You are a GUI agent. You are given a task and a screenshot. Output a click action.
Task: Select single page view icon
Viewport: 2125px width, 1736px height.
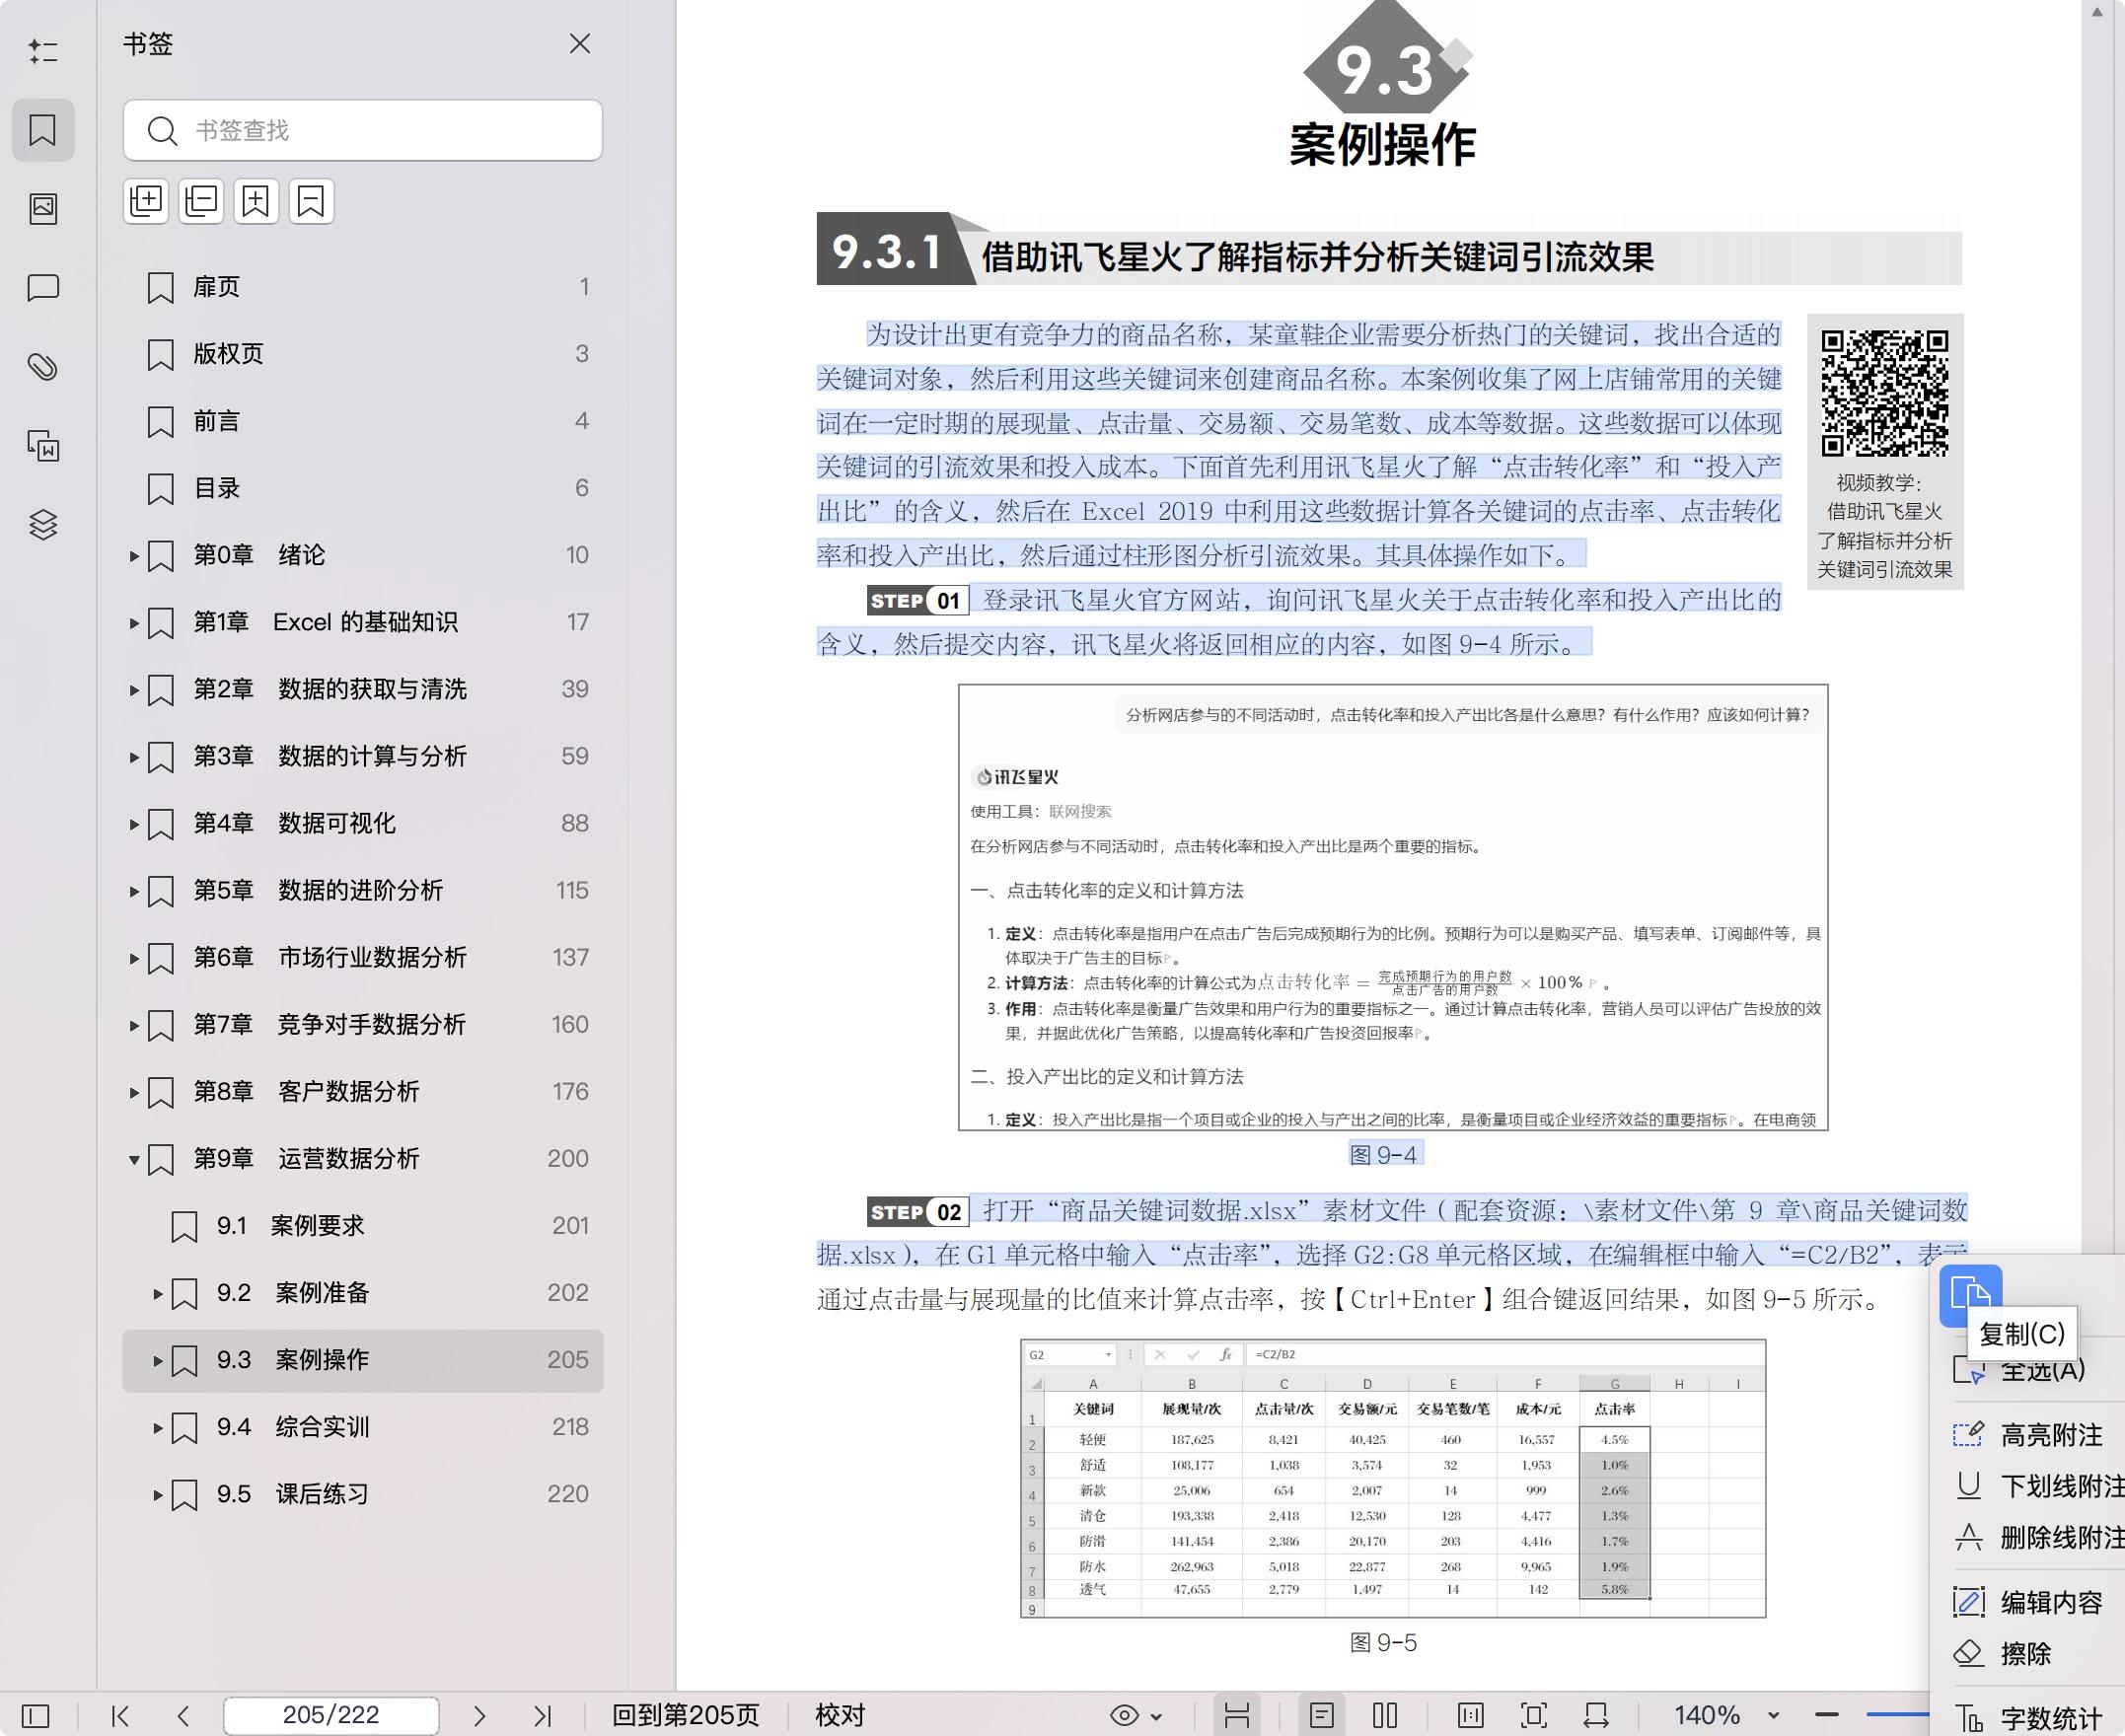[1322, 1716]
